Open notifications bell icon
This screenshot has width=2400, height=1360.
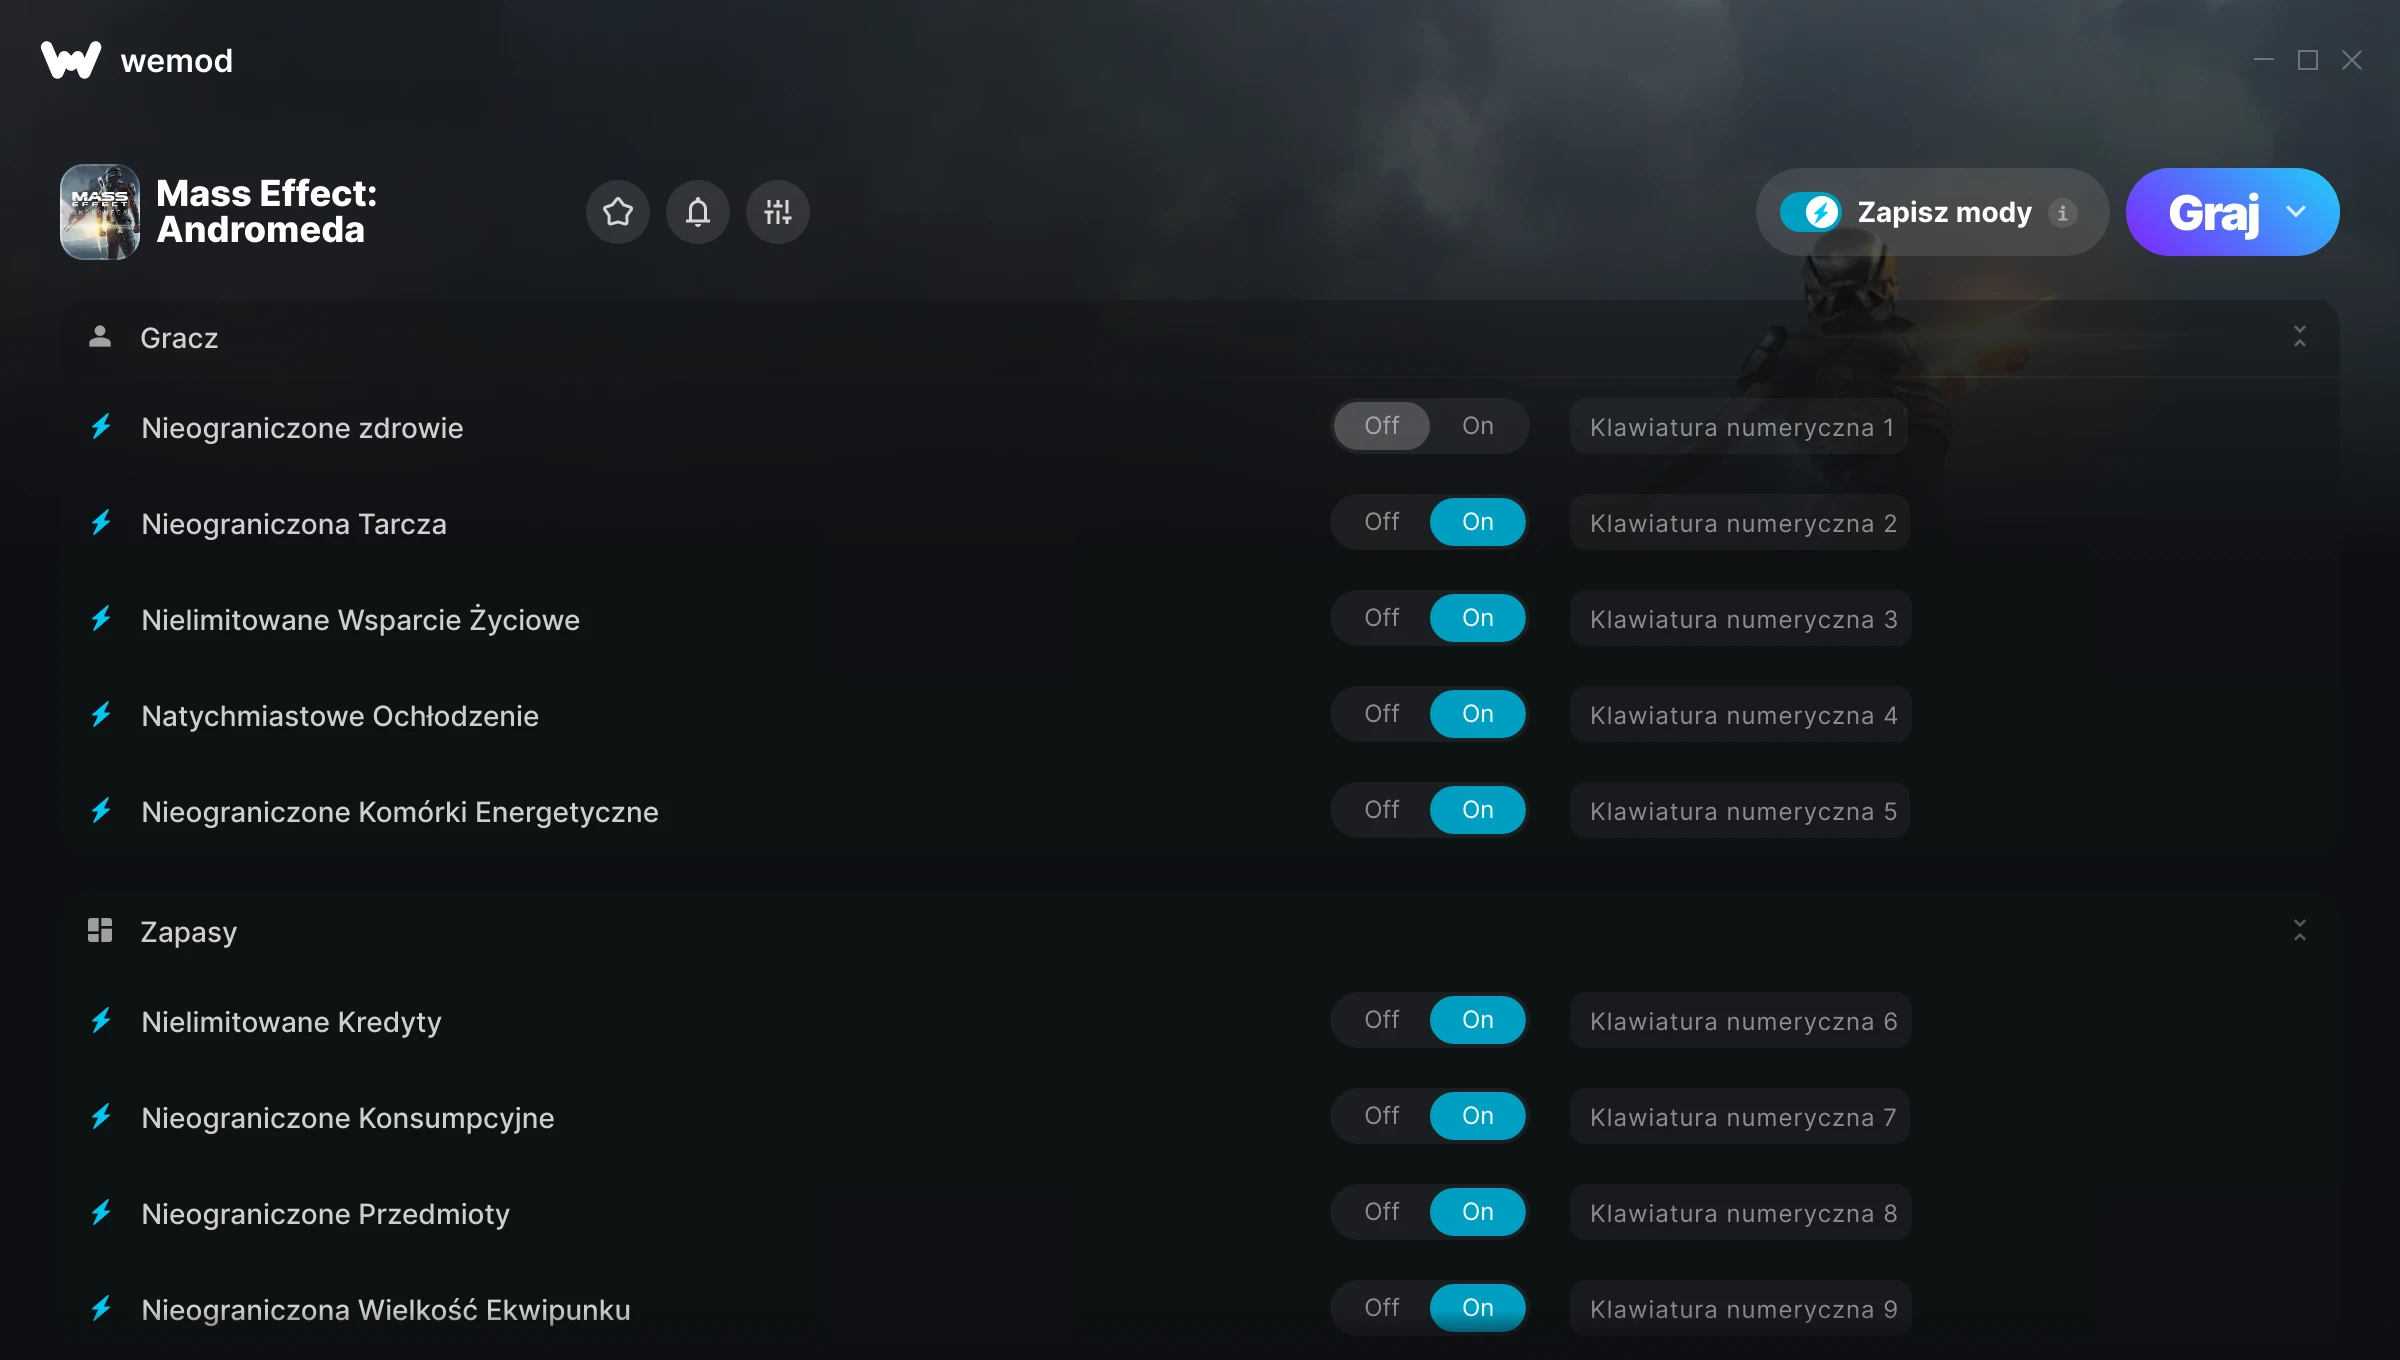point(697,212)
